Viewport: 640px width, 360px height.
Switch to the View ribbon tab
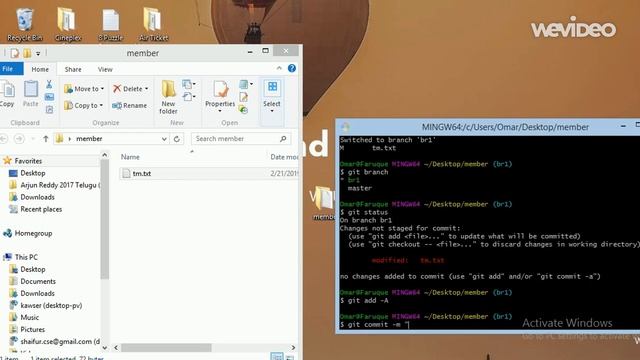click(x=105, y=69)
